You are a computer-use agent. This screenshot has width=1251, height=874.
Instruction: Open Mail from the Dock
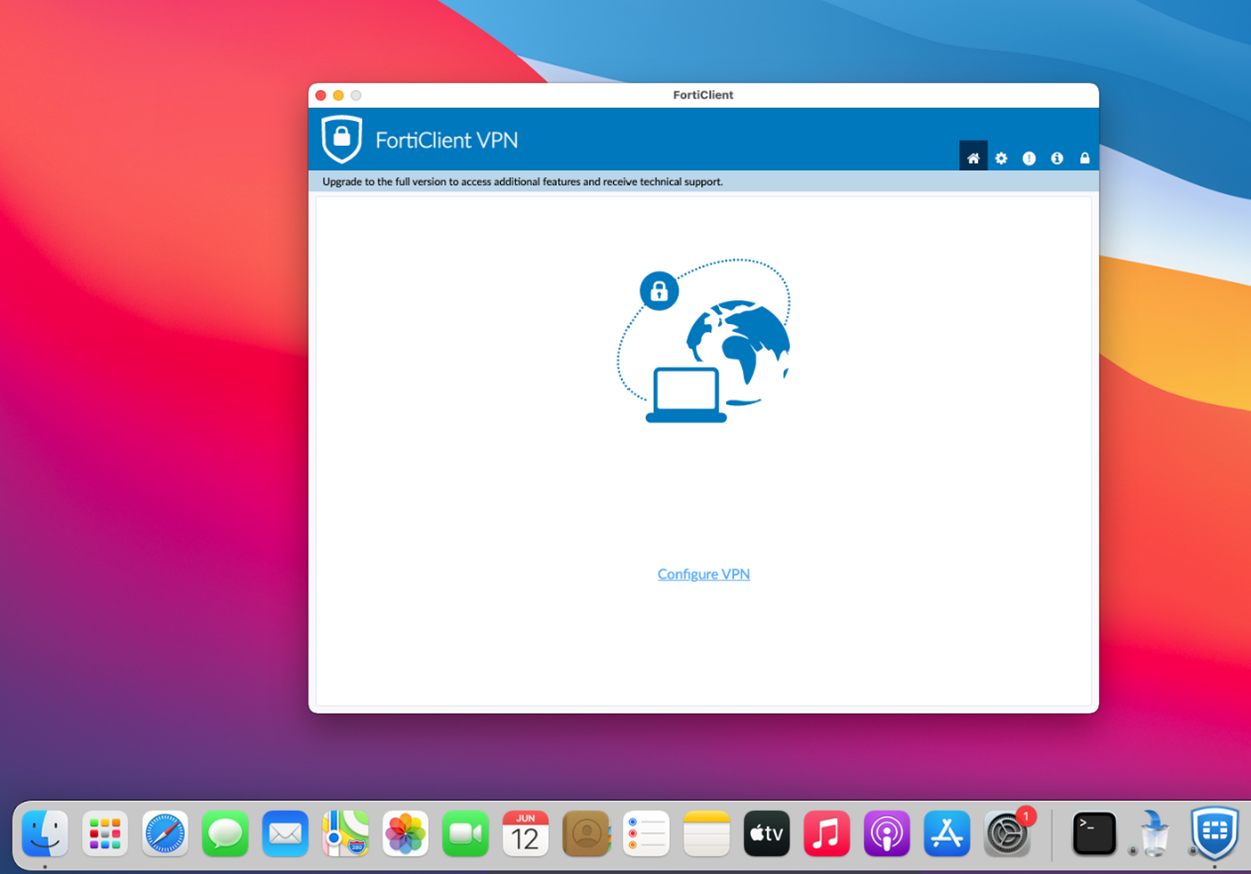point(285,833)
